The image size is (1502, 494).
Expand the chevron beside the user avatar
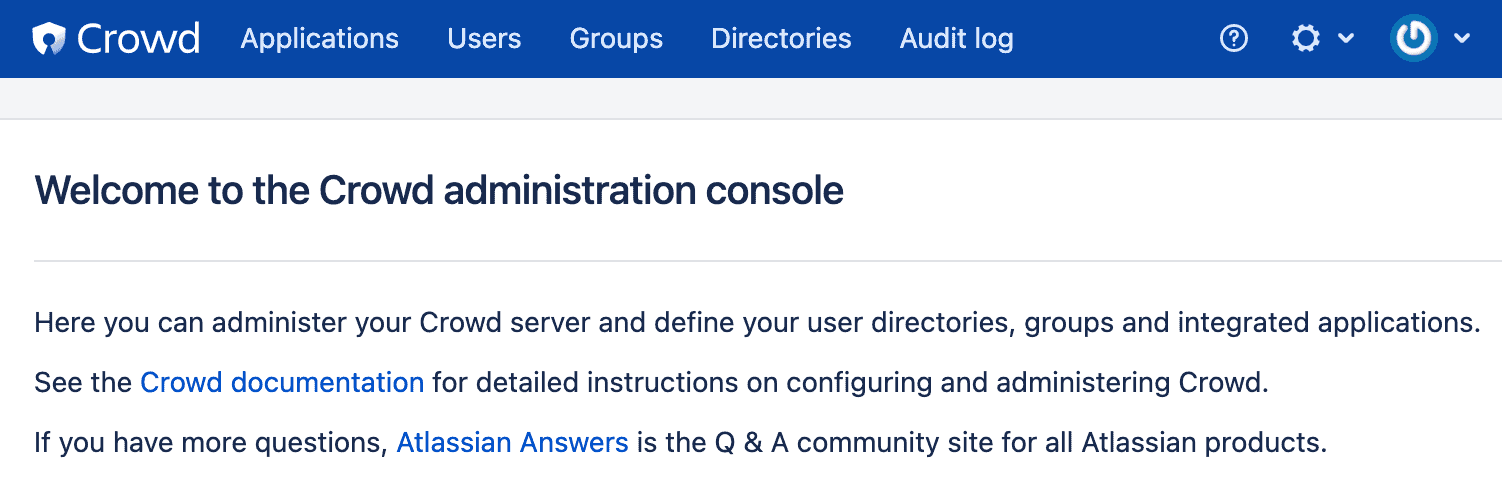click(1462, 39)
